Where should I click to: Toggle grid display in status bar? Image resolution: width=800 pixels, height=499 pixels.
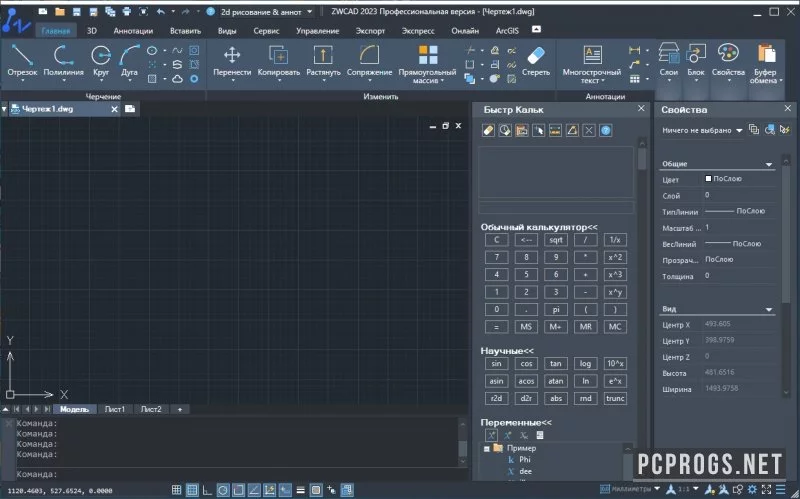point(192,490)
